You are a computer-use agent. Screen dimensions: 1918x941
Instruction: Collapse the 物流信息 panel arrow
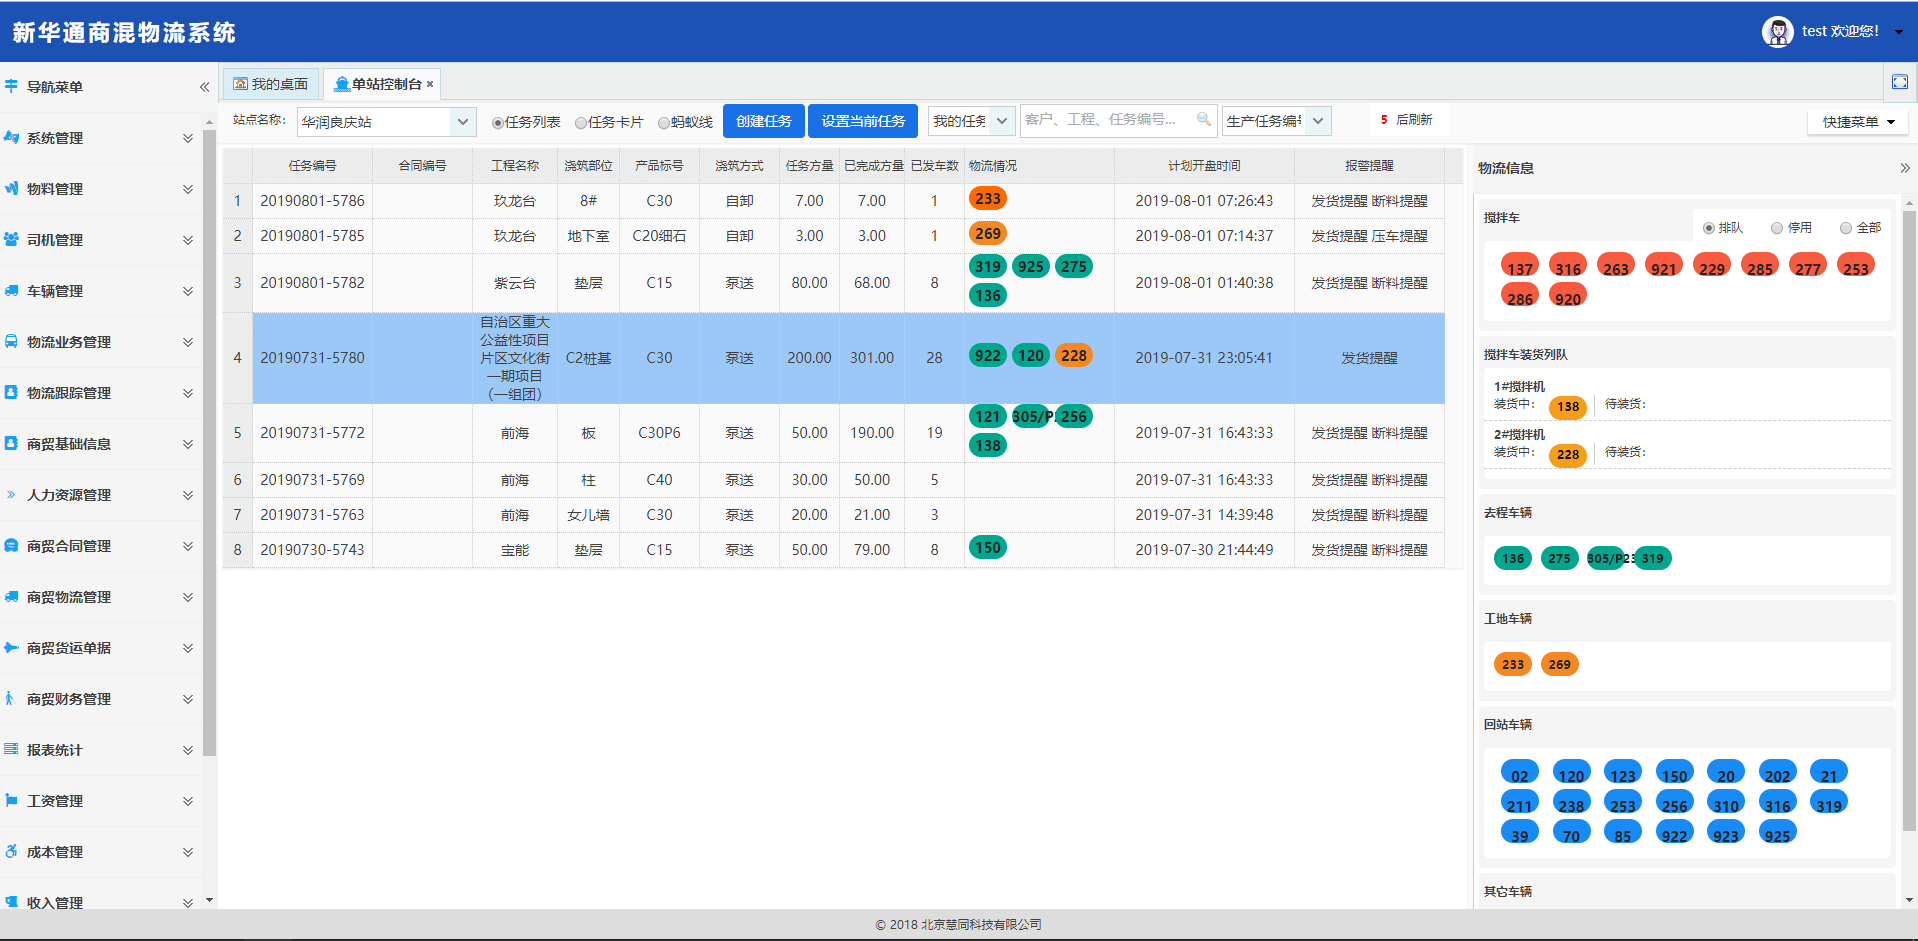[1904, 168]
